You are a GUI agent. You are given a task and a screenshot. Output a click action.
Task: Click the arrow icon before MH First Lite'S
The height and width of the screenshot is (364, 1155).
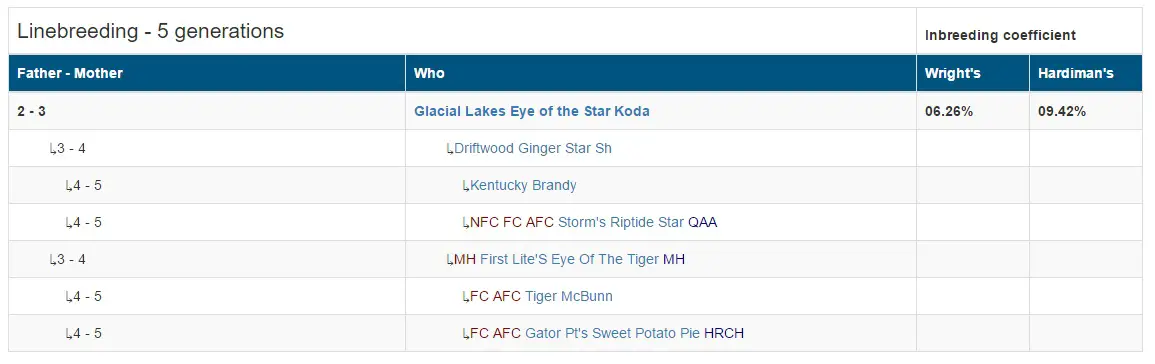coord(450,260)
